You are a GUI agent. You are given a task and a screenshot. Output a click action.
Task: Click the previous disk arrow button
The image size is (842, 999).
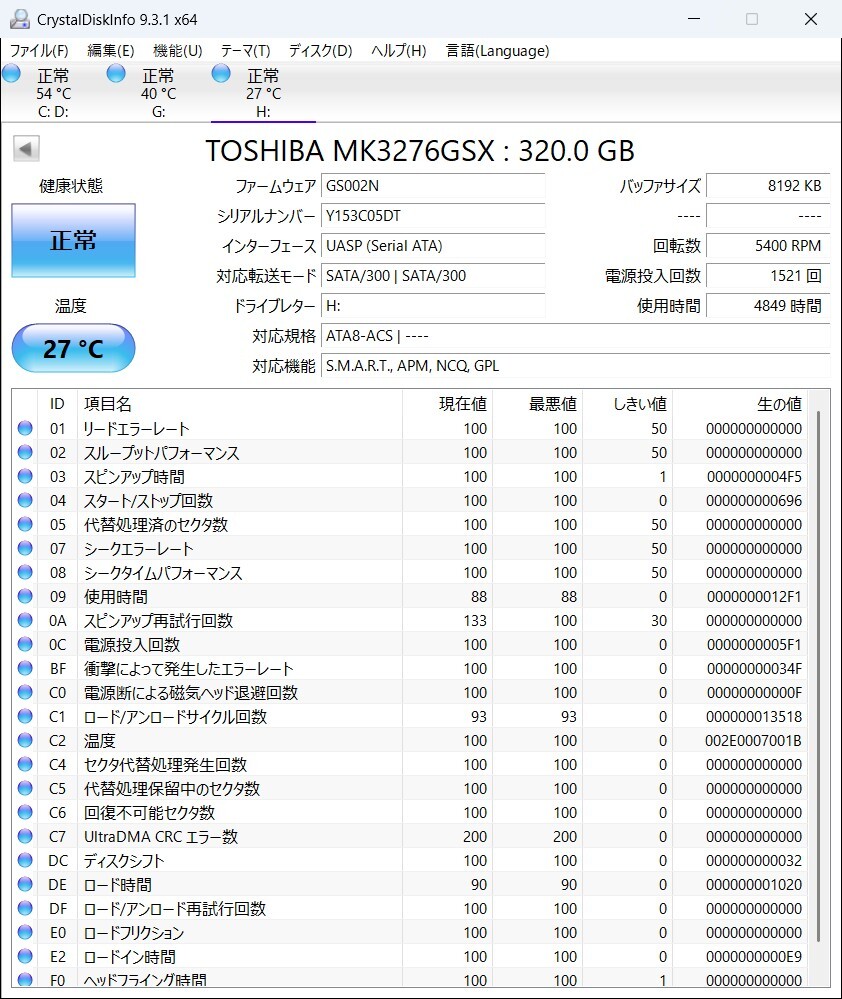(26, 149)
